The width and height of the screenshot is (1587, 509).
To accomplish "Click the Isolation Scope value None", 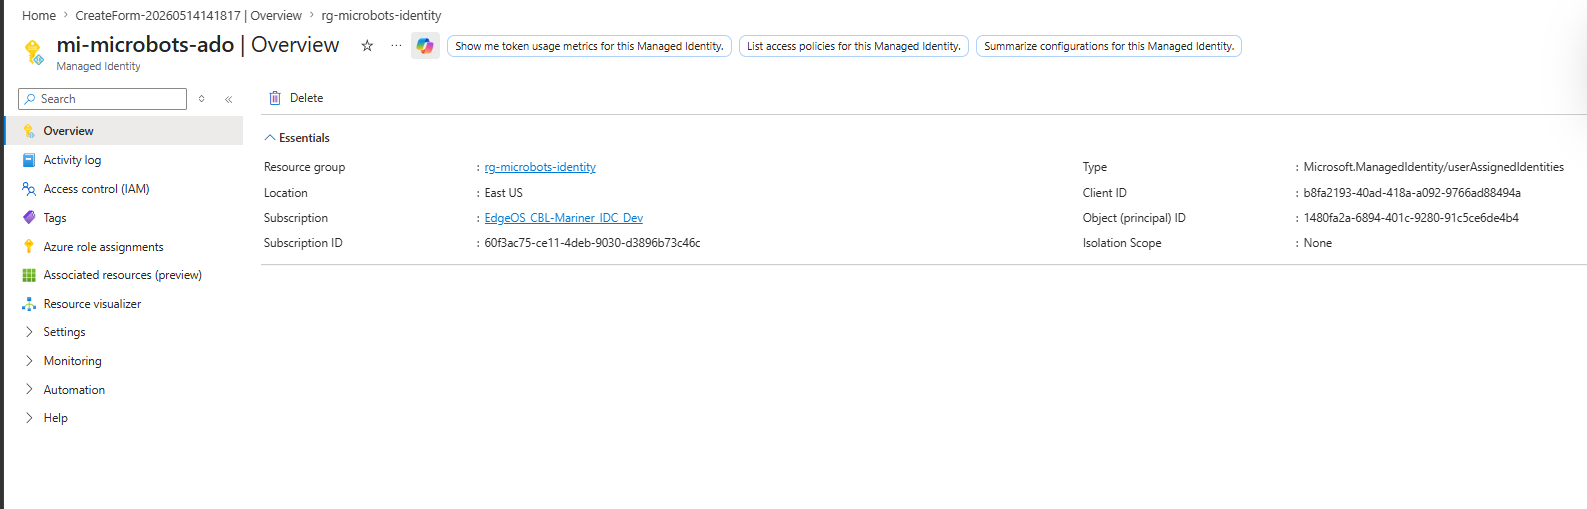I will [1317, 243].
